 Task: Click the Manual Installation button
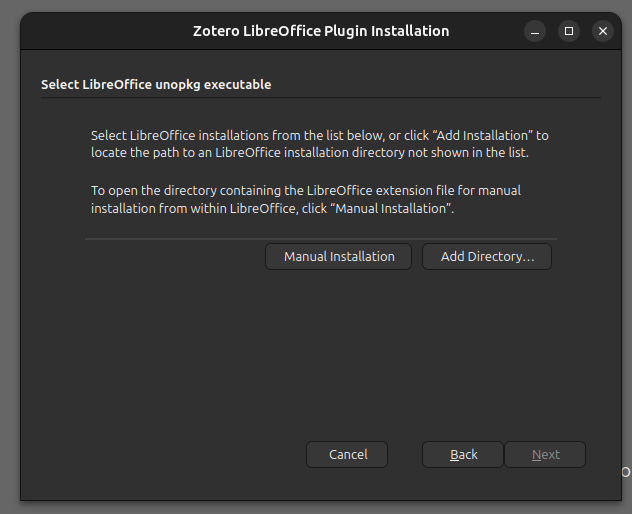click(338, 256)
